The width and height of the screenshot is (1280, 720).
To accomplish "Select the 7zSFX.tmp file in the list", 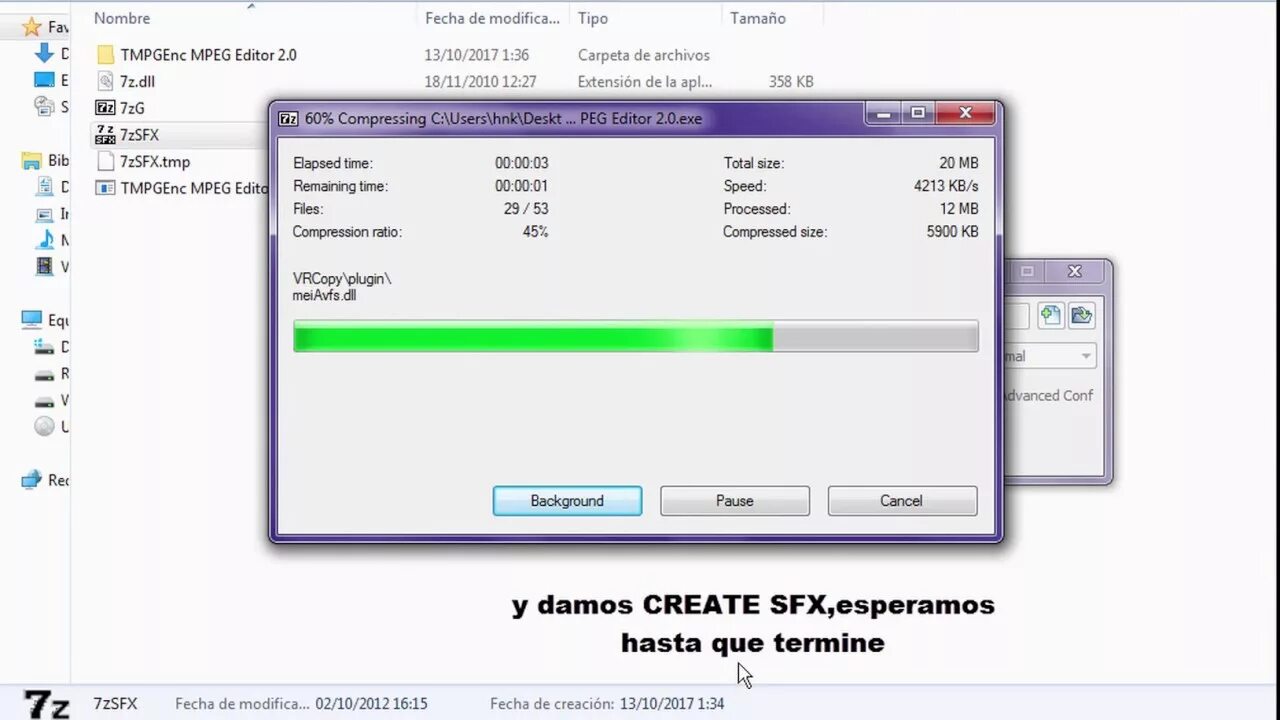I will 155,161.
